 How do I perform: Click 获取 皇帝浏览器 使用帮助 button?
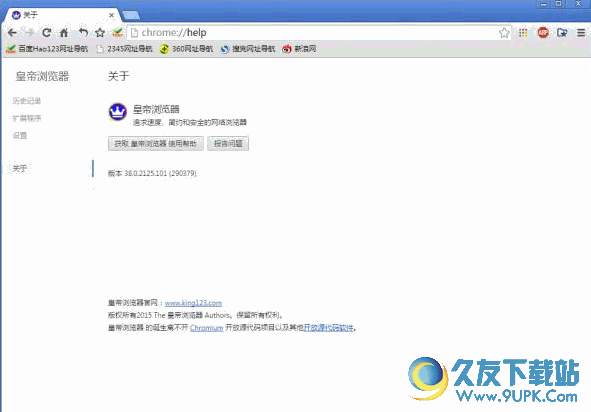click(x=156, y=143)
